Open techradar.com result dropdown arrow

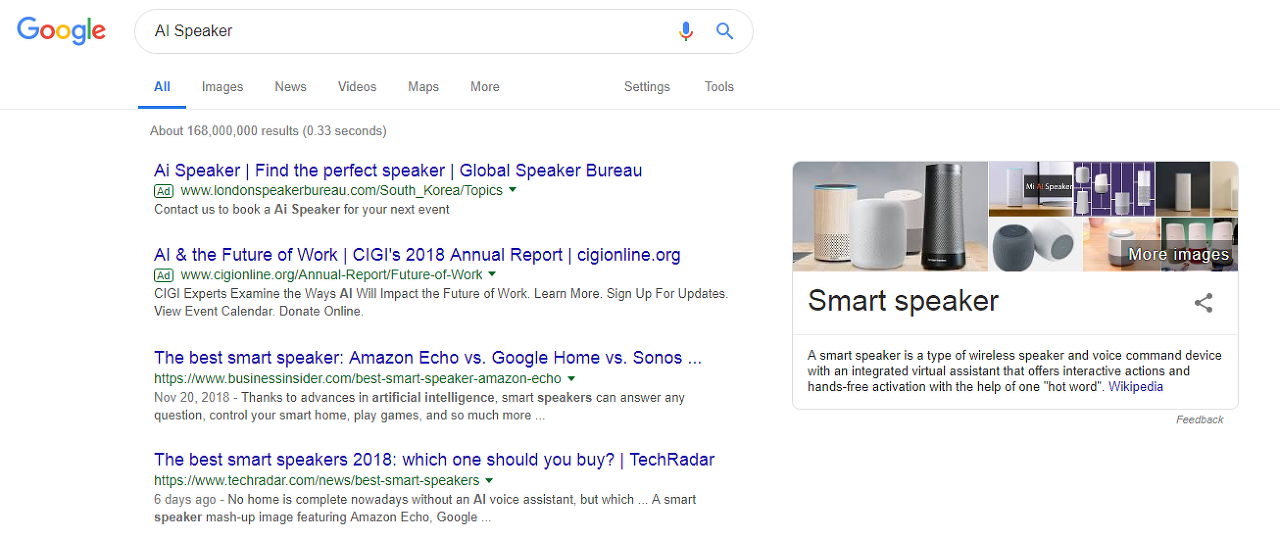pyautogui.click(x=490, y=481)
